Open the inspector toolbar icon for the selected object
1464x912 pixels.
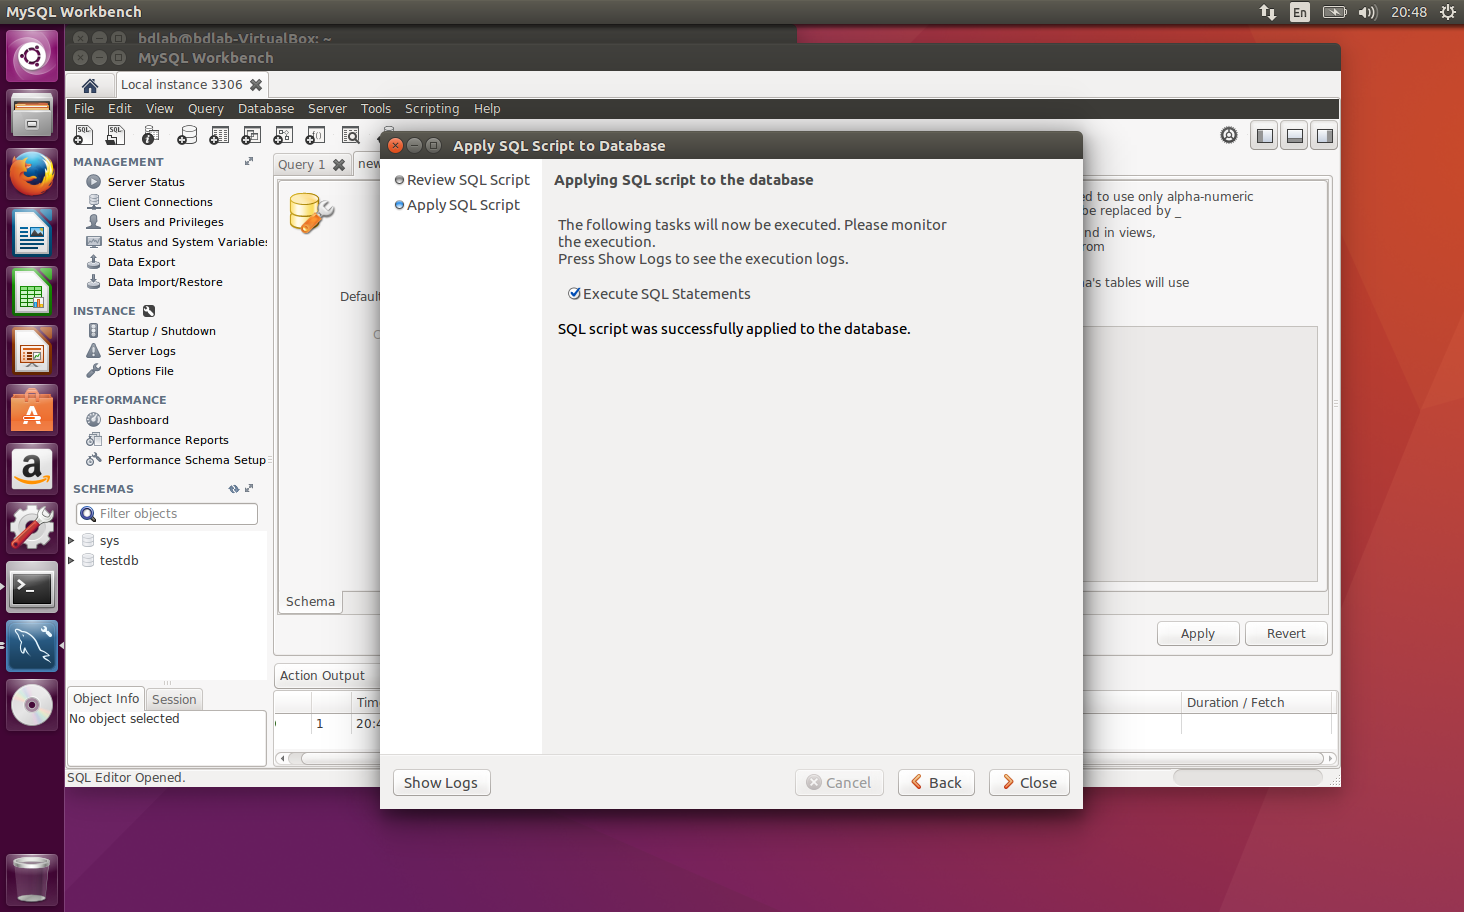pos(150,135)
